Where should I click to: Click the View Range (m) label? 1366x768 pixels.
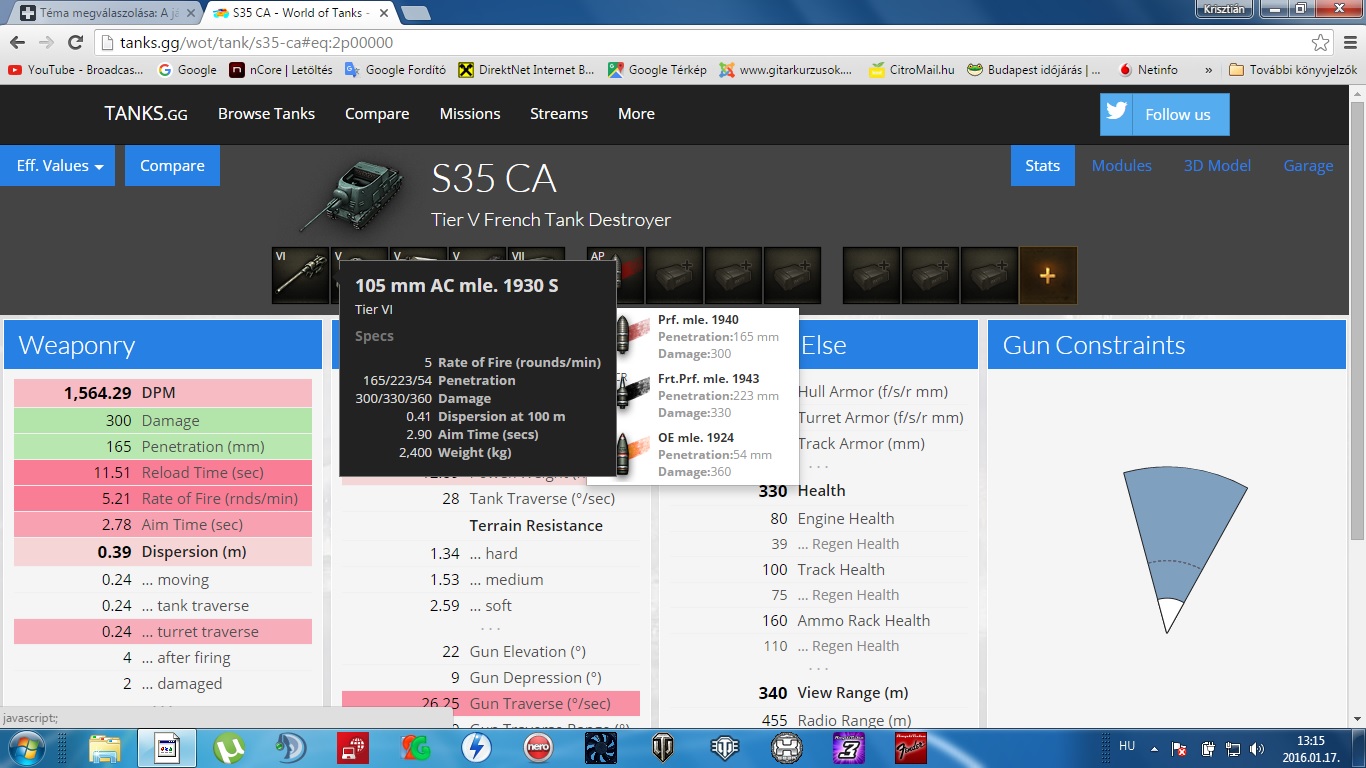(853, 692)
